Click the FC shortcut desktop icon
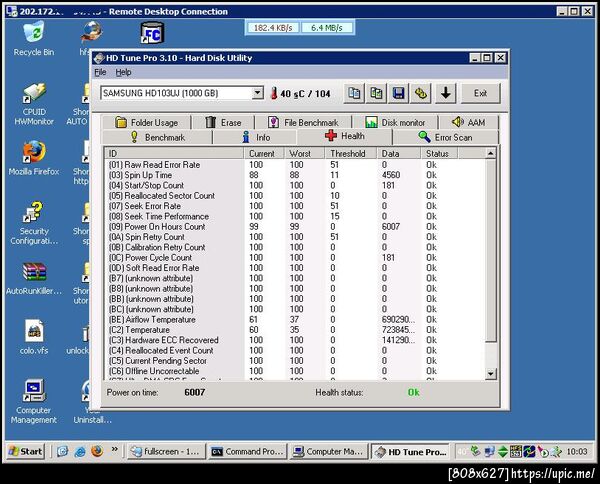Screen dimensions: 600x484 pos(152,33)
